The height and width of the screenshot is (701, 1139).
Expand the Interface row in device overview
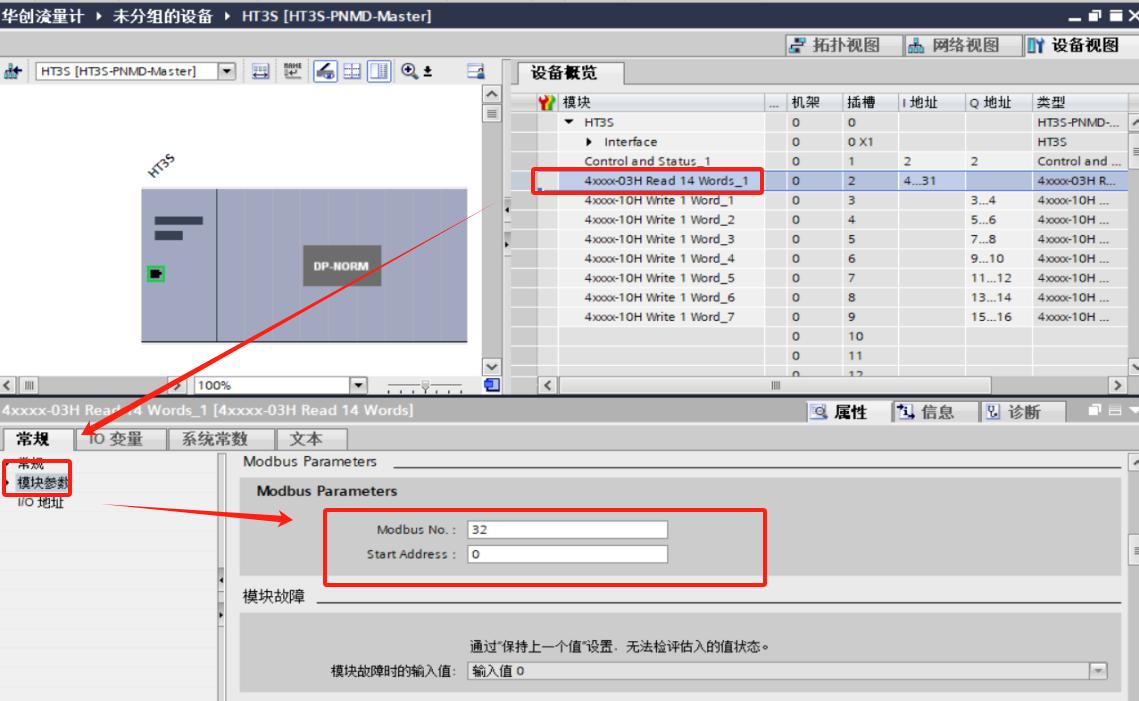pyautogui.click(x=589, y=142)
